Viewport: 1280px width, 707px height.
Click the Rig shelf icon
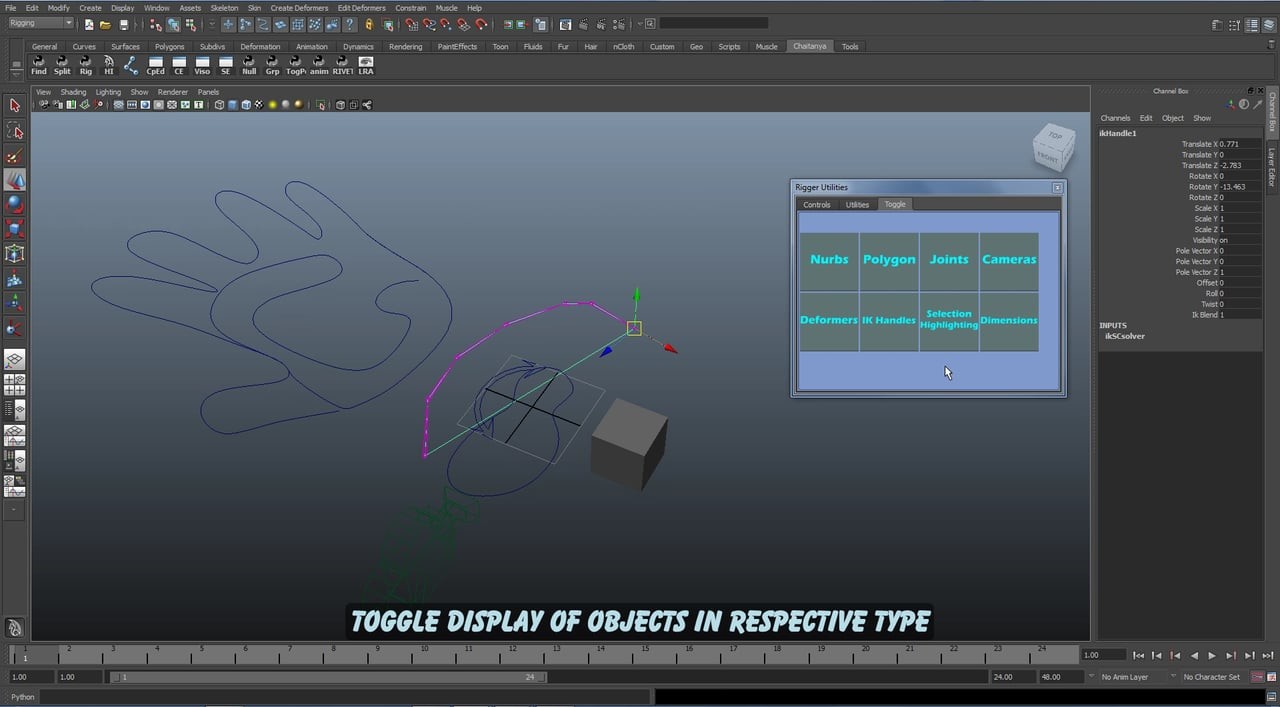(x=85, y=68)
